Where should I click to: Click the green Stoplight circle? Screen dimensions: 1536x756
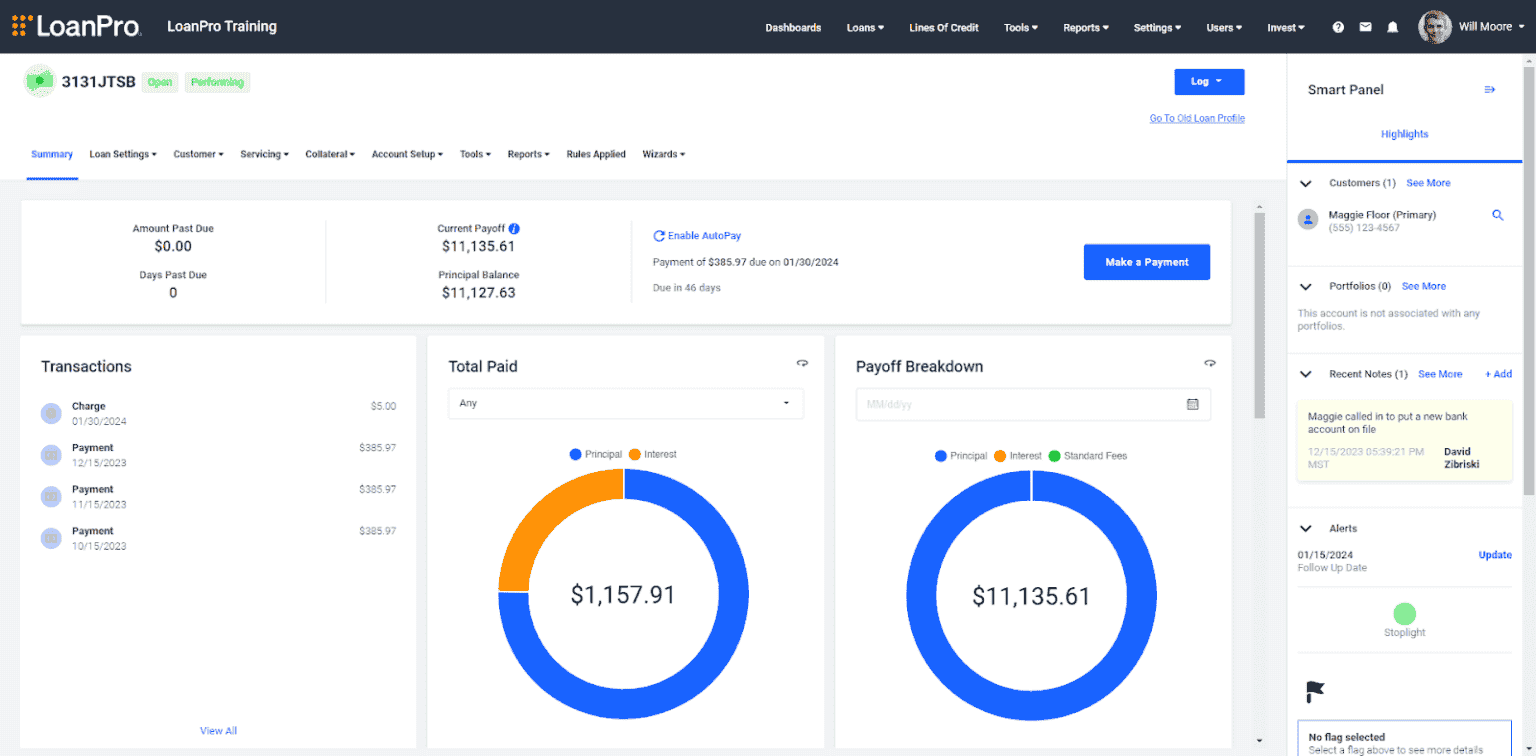click(1405, 614)
